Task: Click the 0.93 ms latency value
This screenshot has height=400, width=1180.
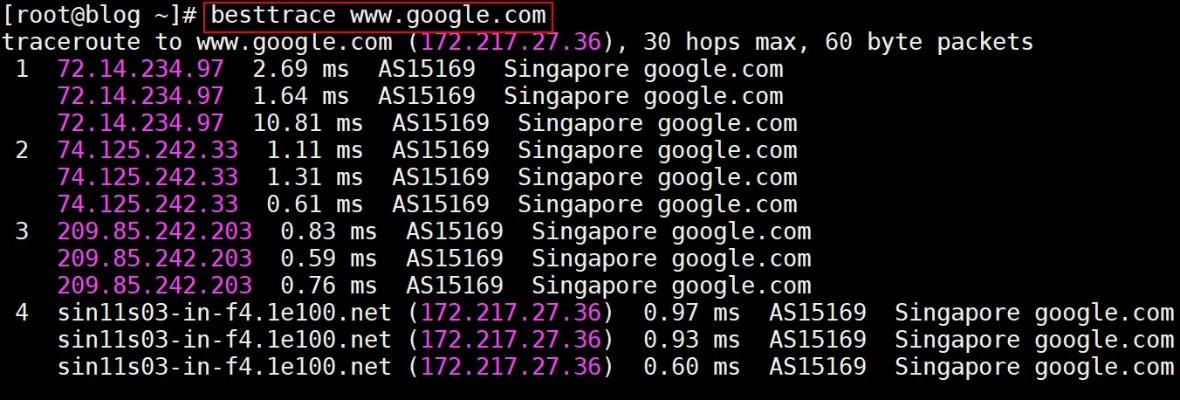Action: click(692, 340)
